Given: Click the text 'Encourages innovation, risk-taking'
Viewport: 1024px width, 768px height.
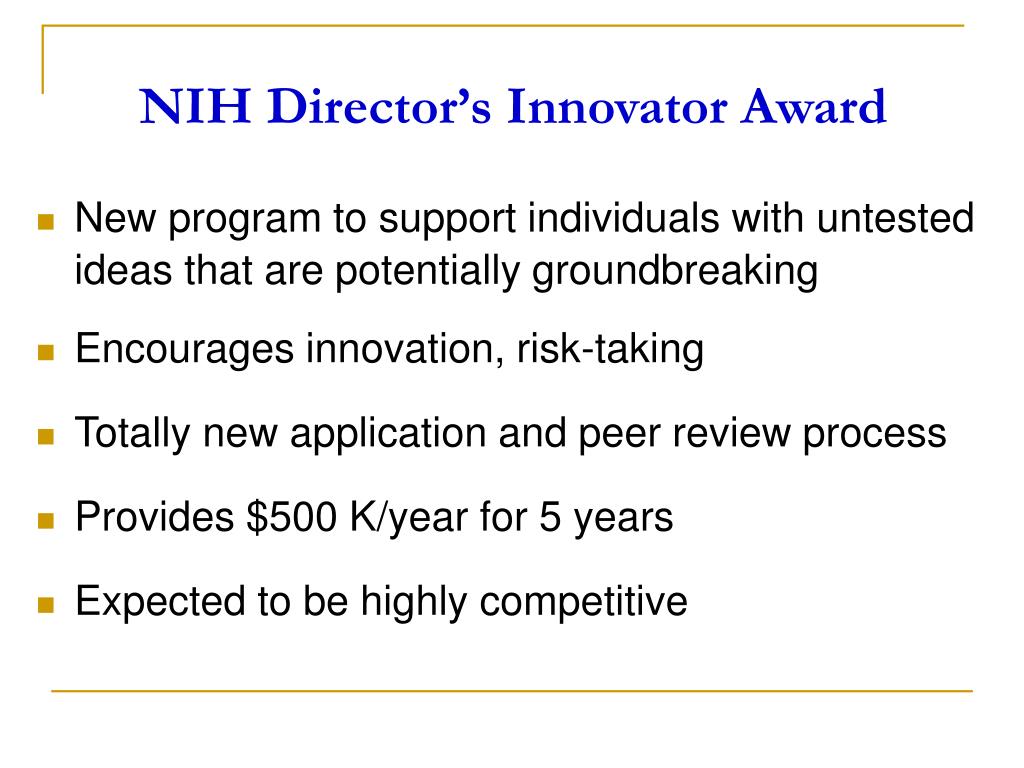Looking at the screenshot, I should click(389, 349).
